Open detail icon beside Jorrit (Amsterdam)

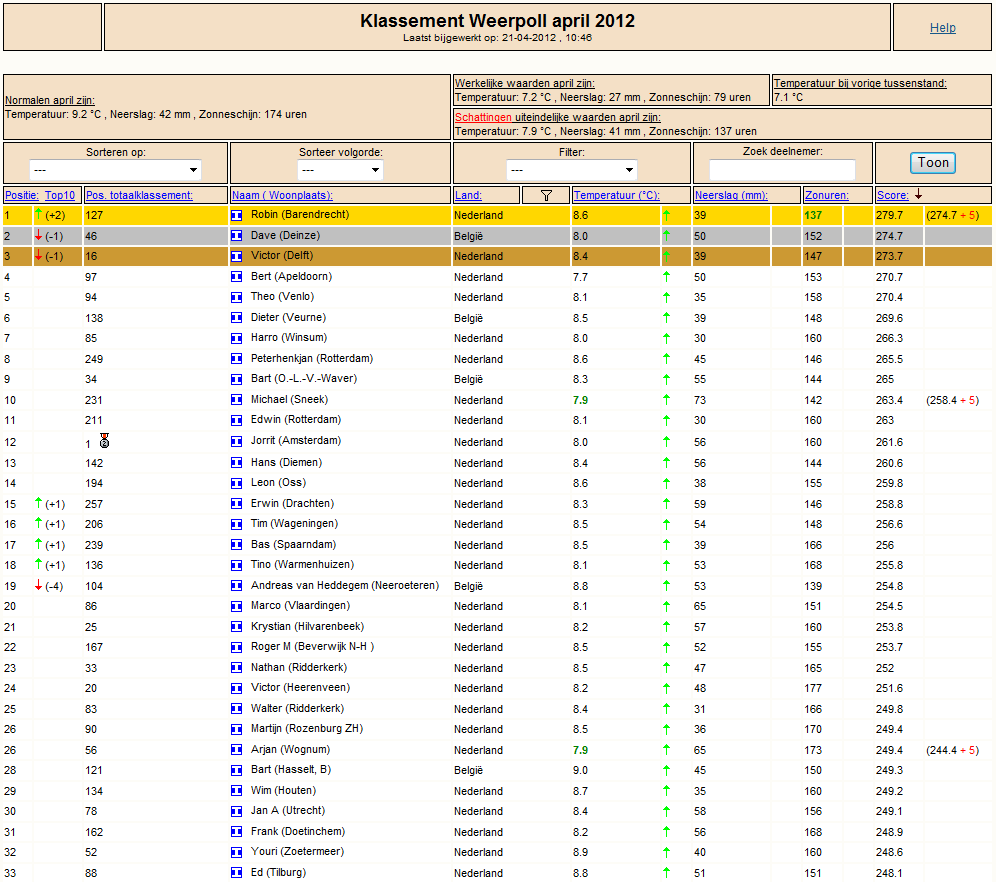236,441
